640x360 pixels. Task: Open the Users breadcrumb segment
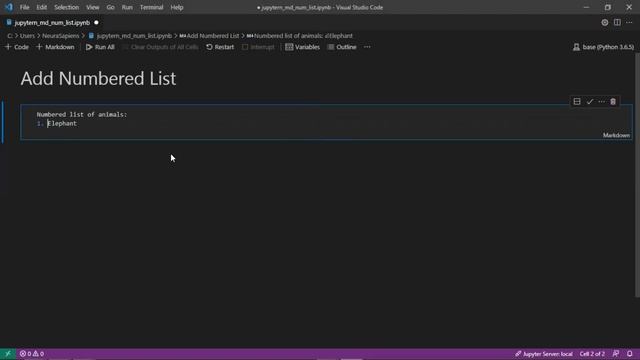[x=27, y=36]
